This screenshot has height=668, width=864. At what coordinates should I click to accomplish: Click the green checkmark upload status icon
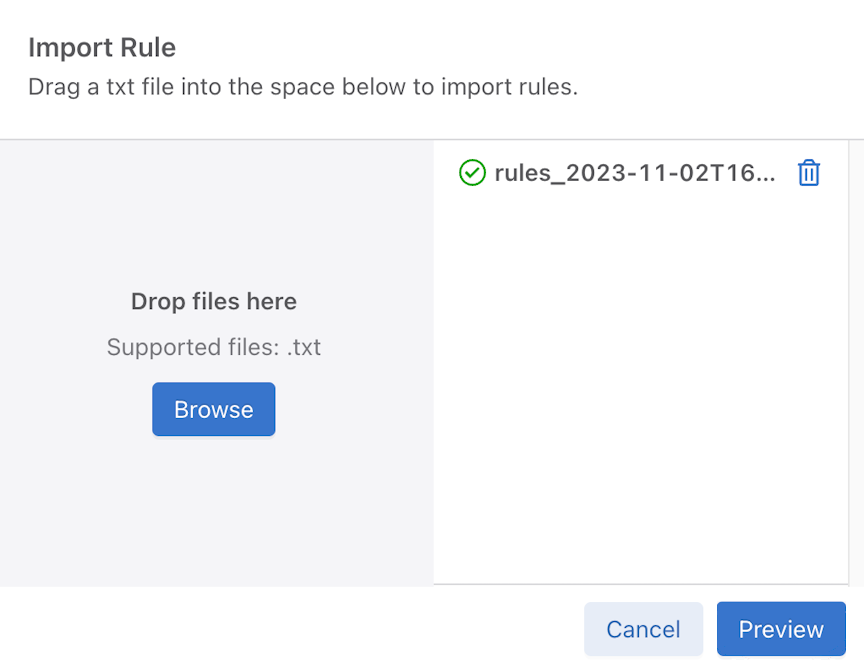(x=472, y=173)
